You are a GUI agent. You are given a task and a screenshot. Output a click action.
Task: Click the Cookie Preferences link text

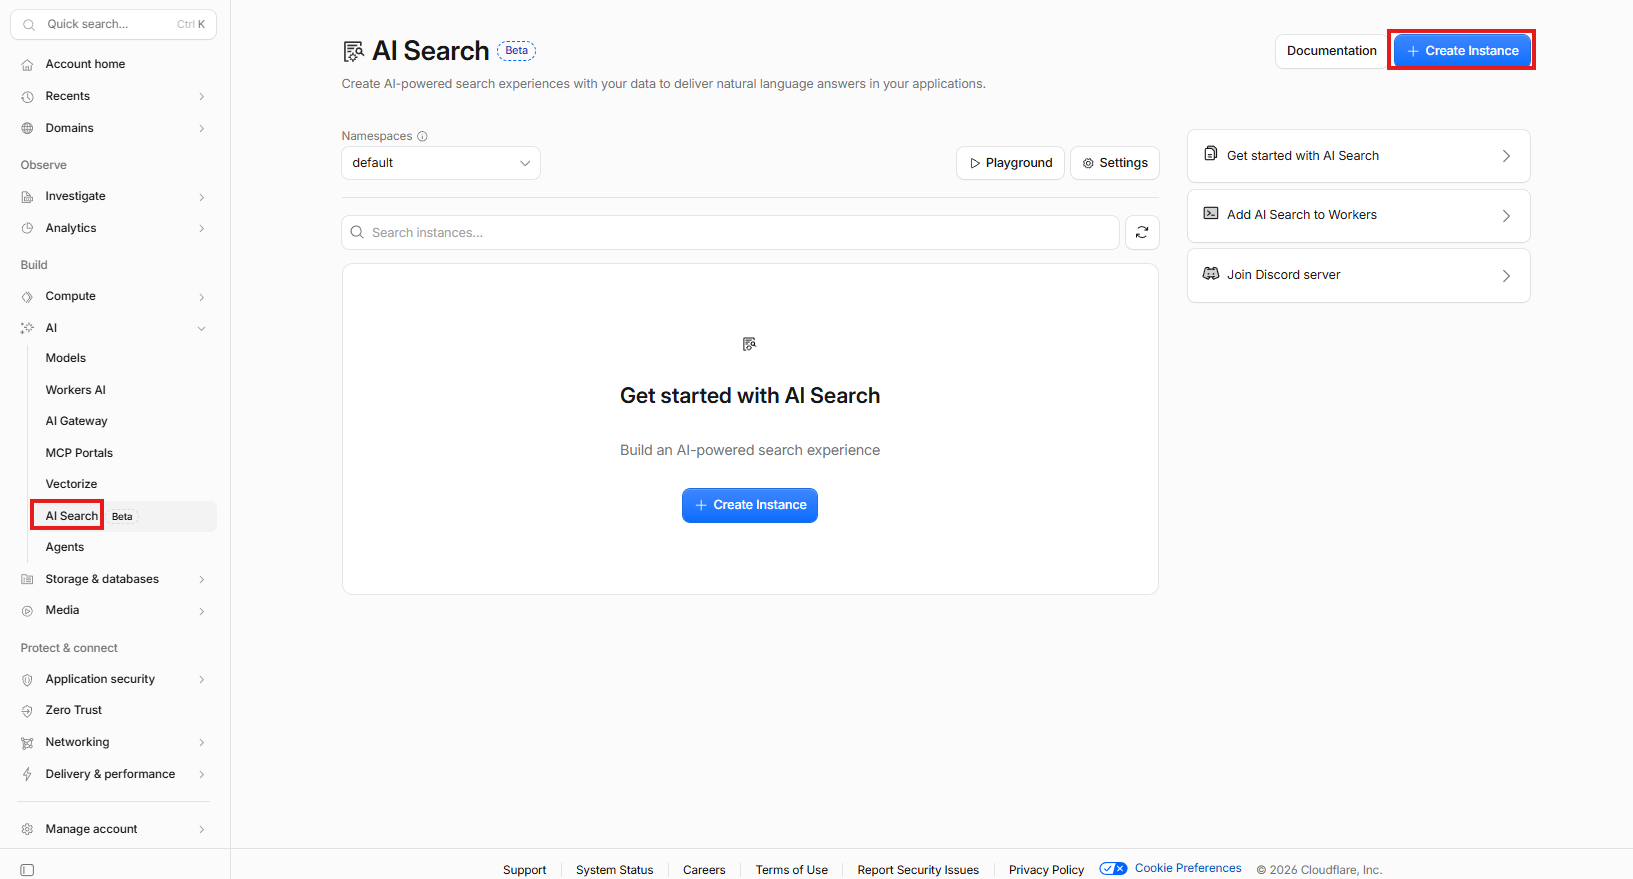pyautogui.click(x=1188, y=868)
